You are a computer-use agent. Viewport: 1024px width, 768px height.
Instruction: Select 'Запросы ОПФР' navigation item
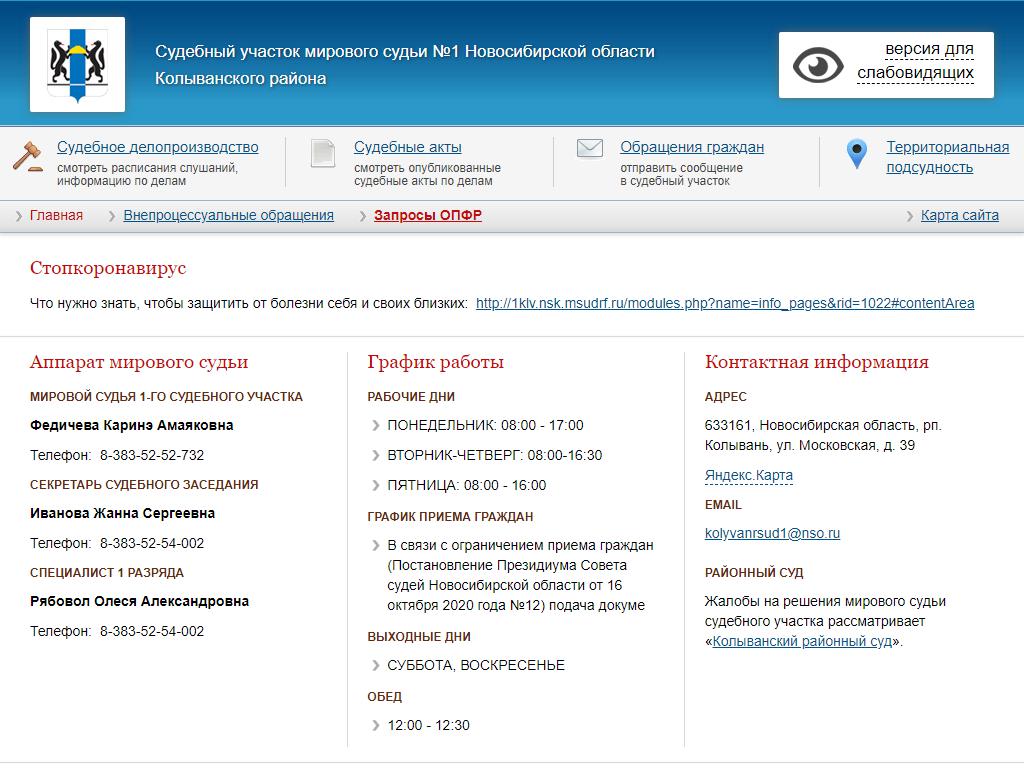[x=427, y=215]
